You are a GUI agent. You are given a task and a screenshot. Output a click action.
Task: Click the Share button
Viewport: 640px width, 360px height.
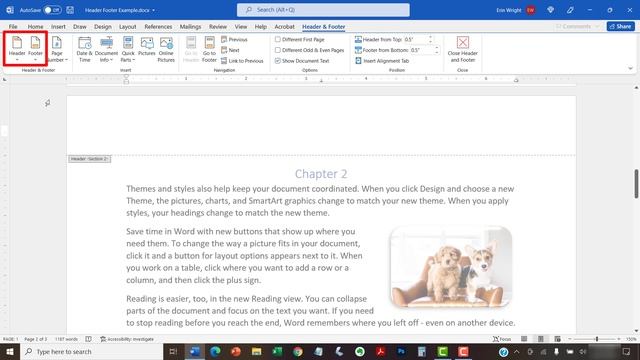[x=620, y=27]
